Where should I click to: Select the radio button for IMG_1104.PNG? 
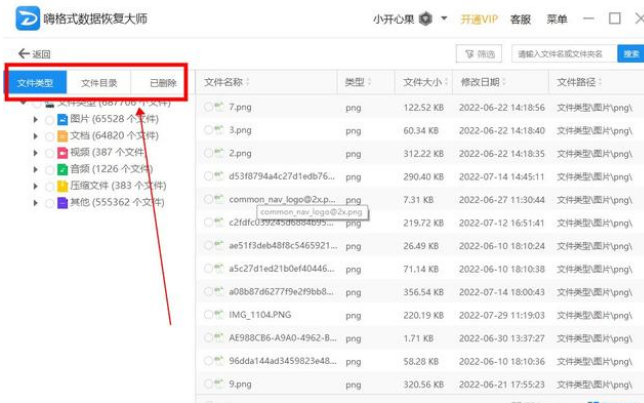(208, 315)
